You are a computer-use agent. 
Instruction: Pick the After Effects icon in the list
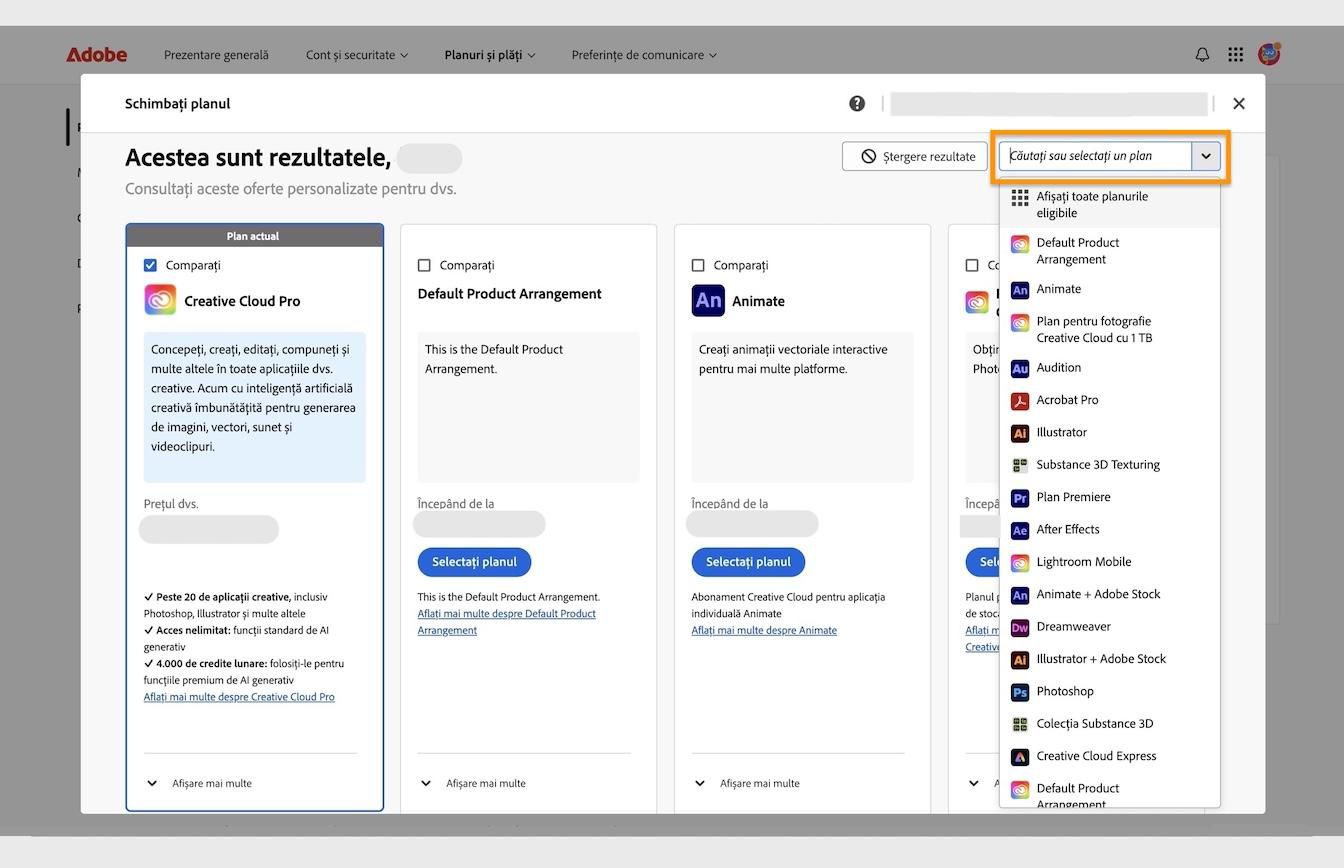1020,530
